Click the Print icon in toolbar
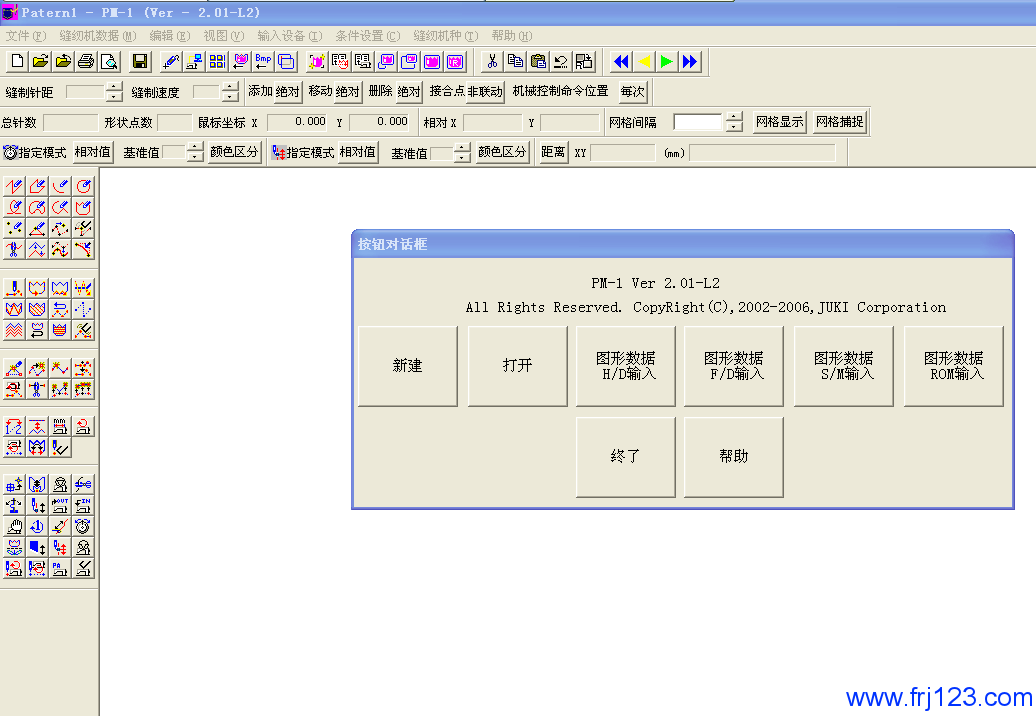The width and height of the screenshot is (1036, 716). pos(86,62)
